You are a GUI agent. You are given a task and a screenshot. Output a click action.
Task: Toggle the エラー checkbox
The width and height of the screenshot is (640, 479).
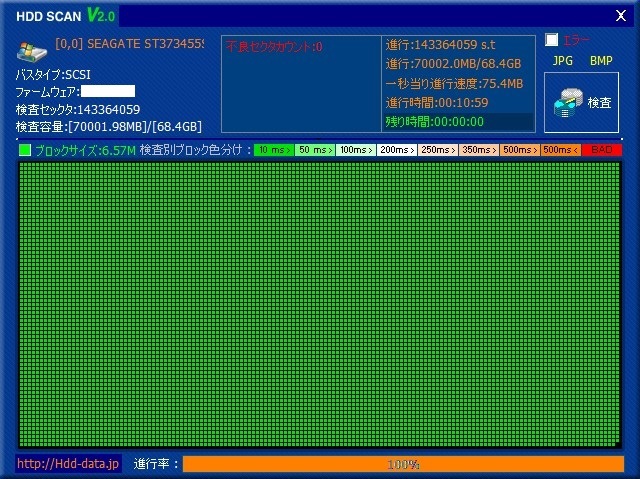point(551,40)
